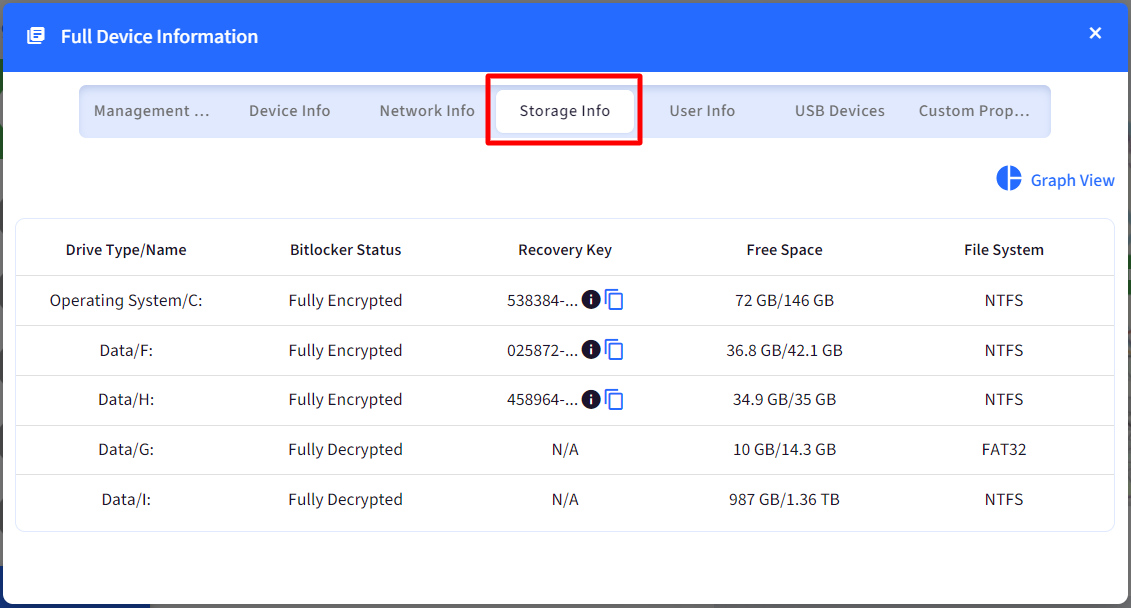Switch to the USB Devices tab
Image resolution: width=1131 pixels, height=608 pixels.
click(x=840, y=111)
